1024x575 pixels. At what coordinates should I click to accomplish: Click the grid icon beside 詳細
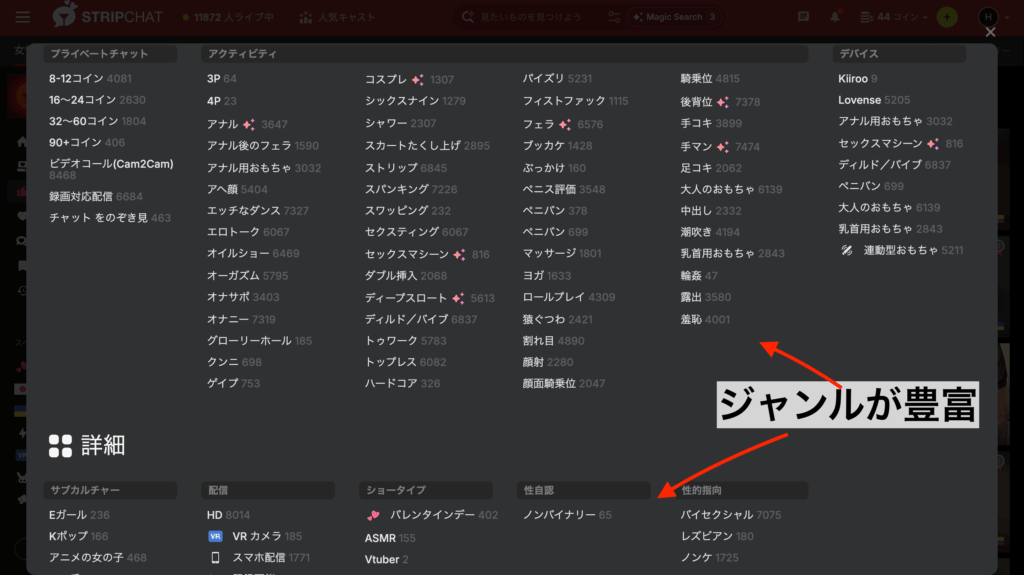(x=60, y=446)
